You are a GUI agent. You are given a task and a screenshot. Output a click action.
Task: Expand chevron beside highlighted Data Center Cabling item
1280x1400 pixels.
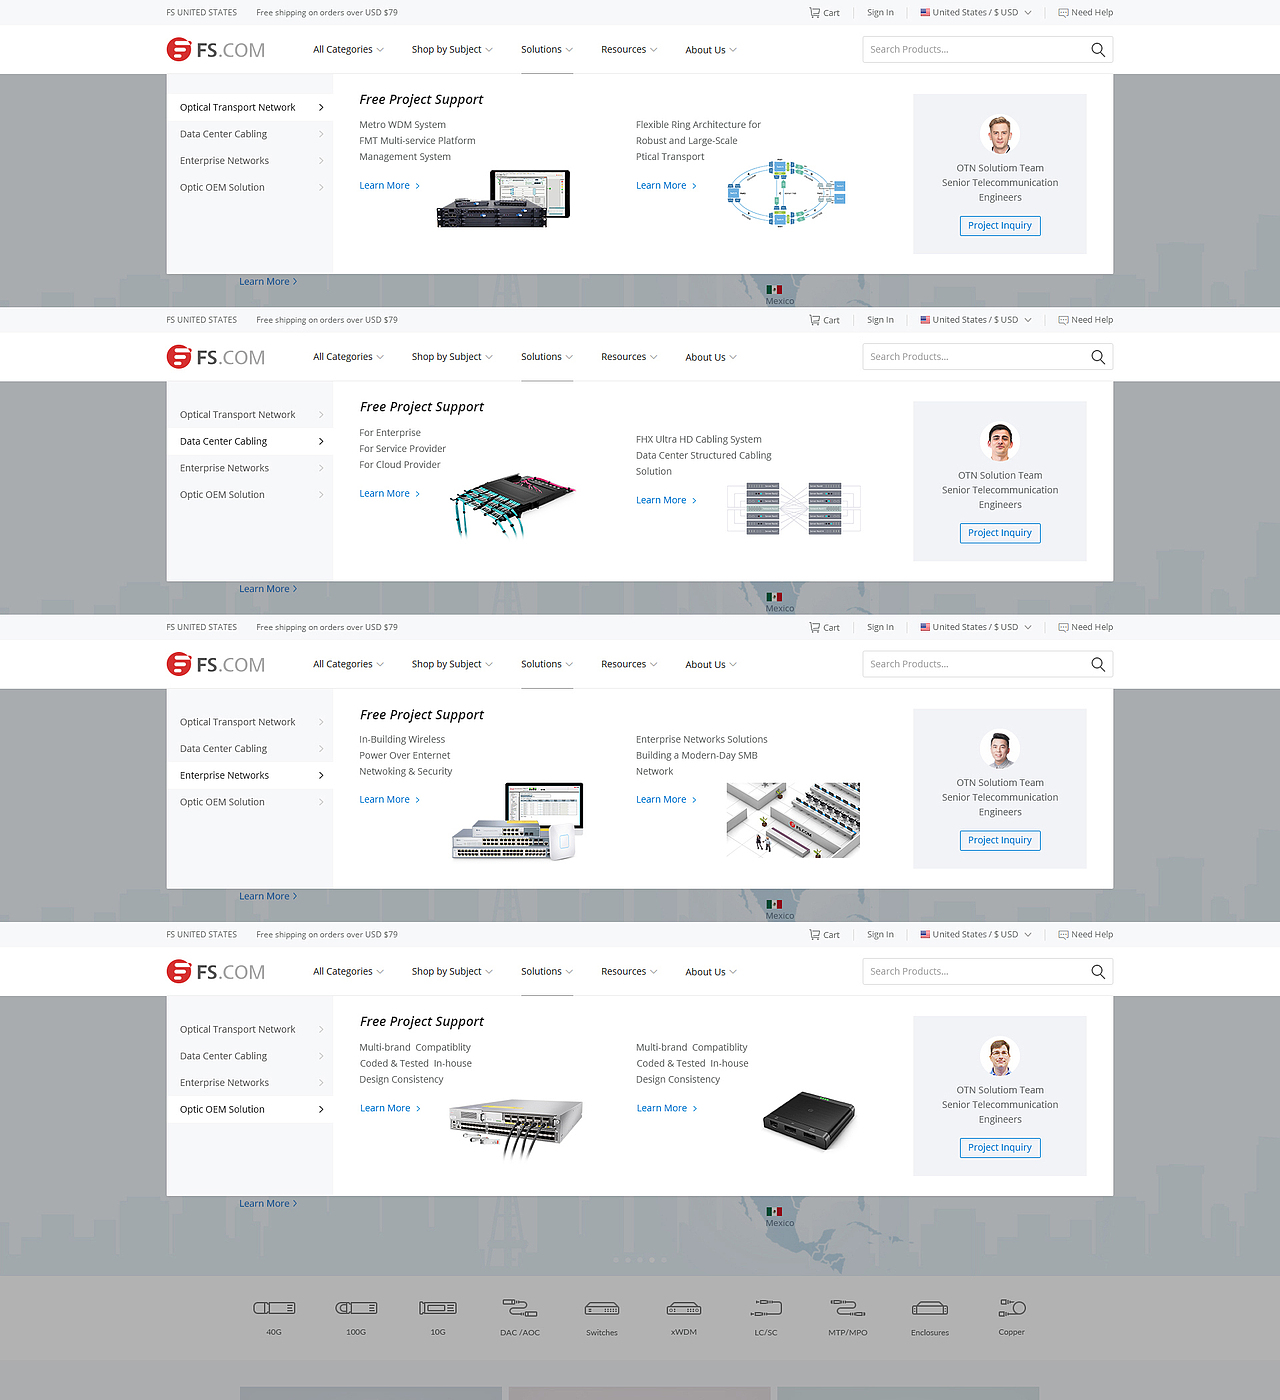pyautogui.click(x=321, y=441)
